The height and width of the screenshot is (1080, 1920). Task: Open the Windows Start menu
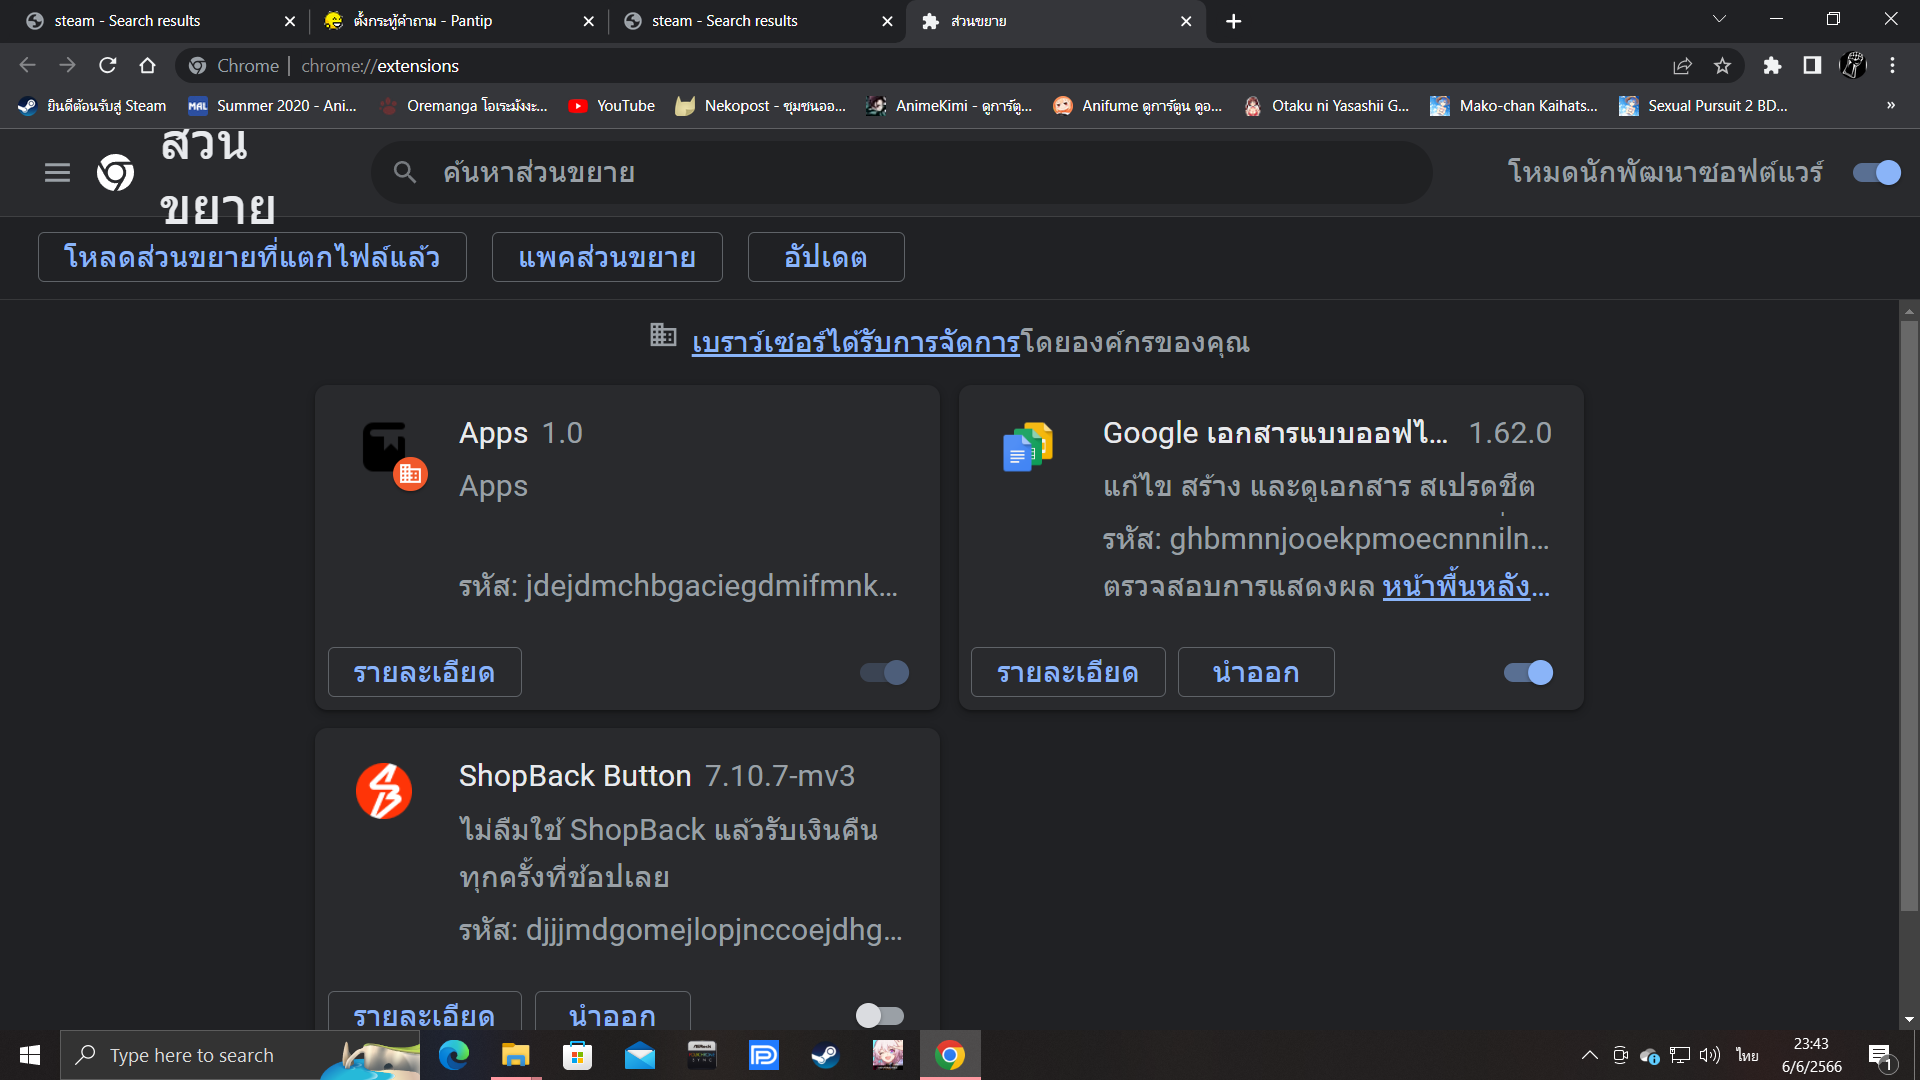(30, 1055)
